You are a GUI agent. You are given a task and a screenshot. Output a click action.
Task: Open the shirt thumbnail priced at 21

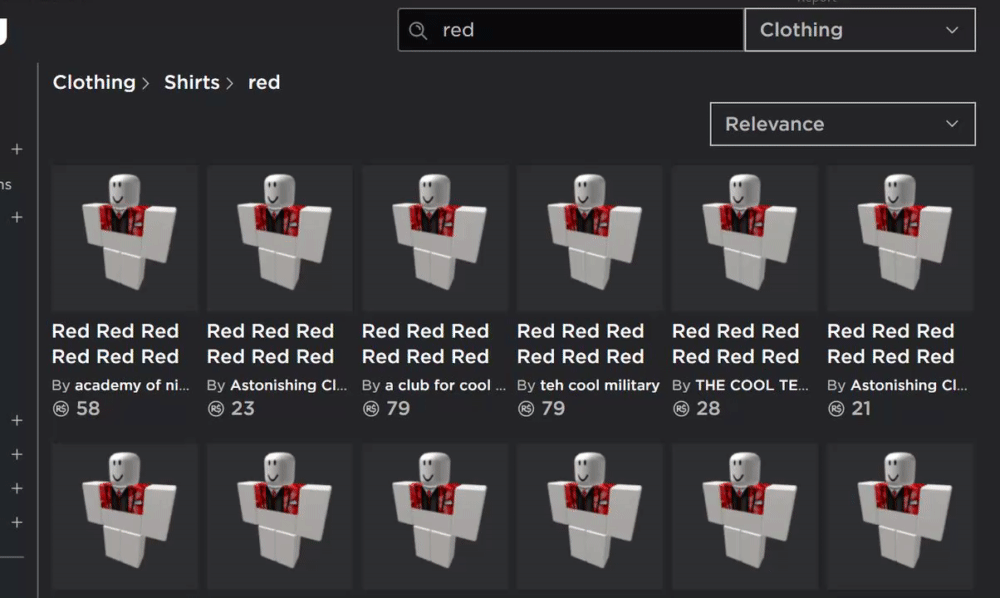pyautogui.click(x=900, y=238)
